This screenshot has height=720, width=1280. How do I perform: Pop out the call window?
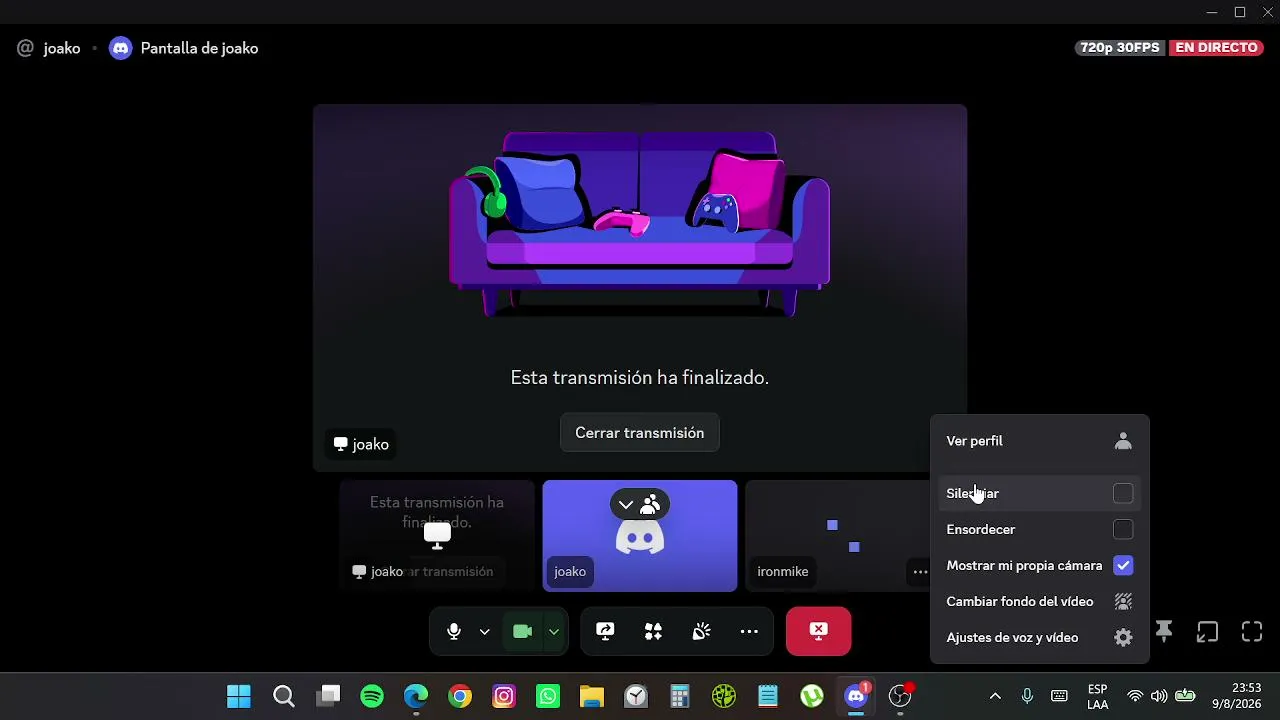(x=1208, y=631)
